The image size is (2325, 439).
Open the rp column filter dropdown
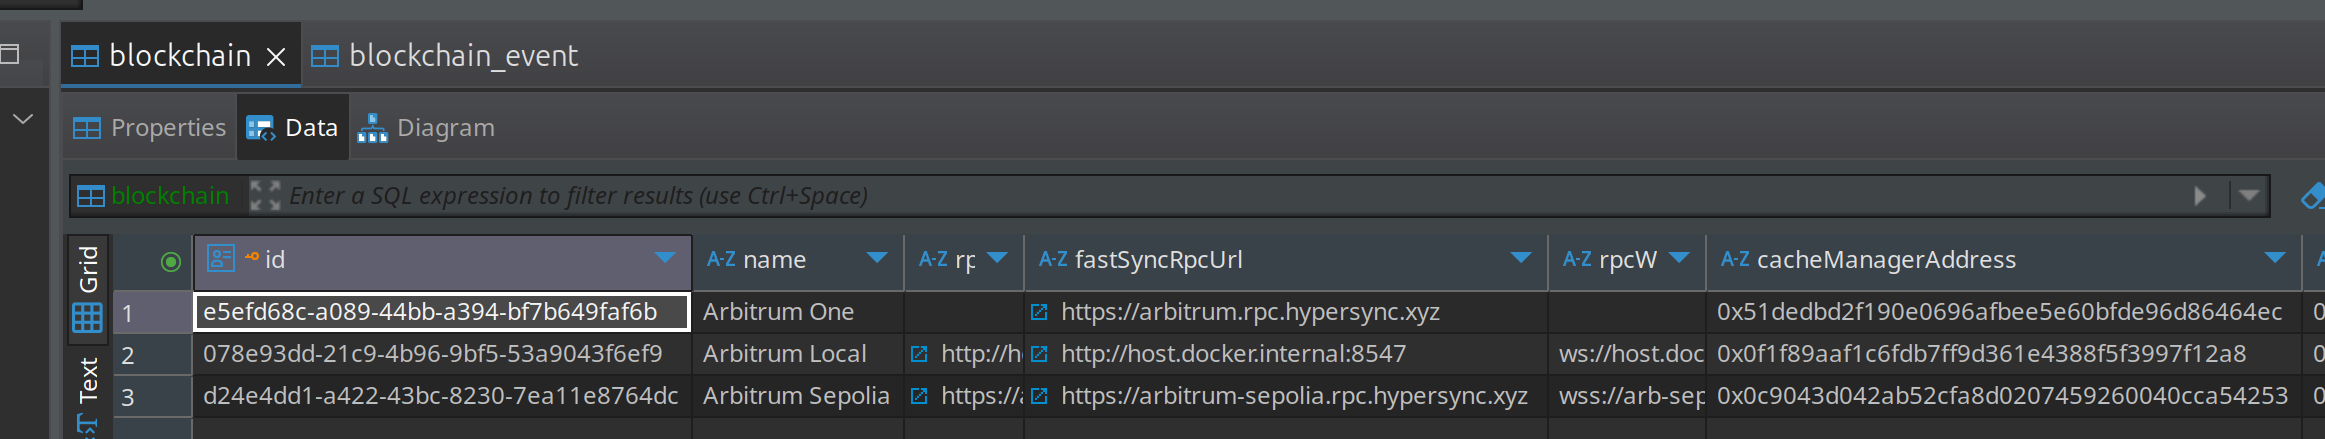pos(997,258)
